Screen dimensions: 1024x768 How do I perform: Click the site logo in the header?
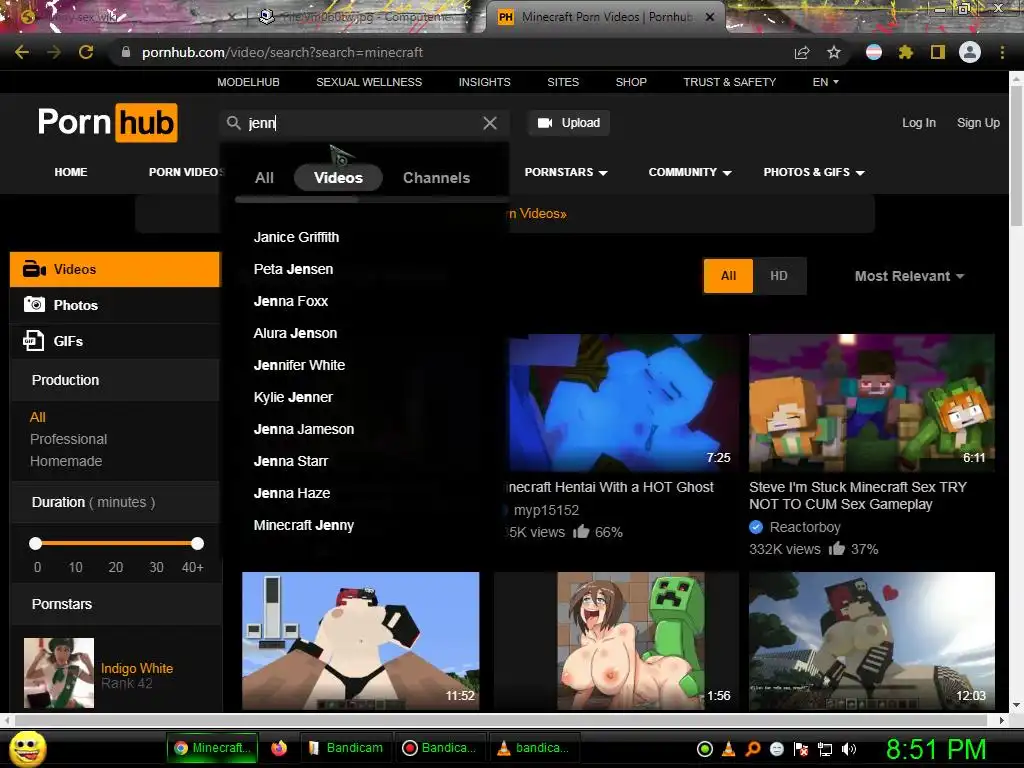click(x=108, y=122)
